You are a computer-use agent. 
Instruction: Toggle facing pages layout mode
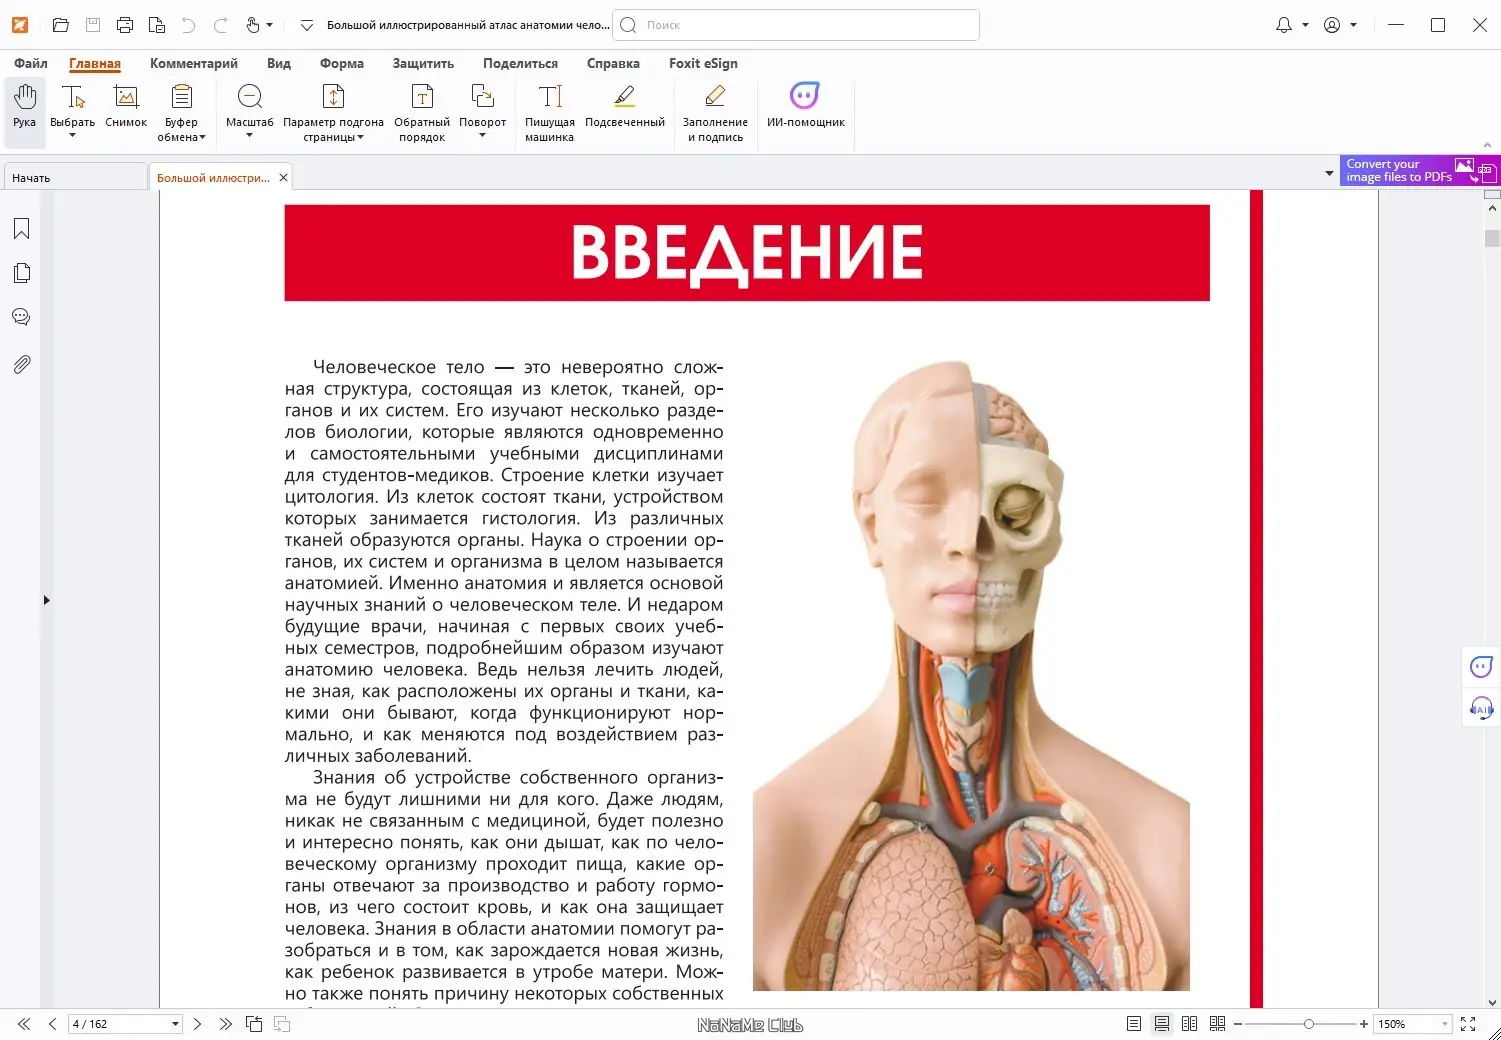coord(1189,1023)
